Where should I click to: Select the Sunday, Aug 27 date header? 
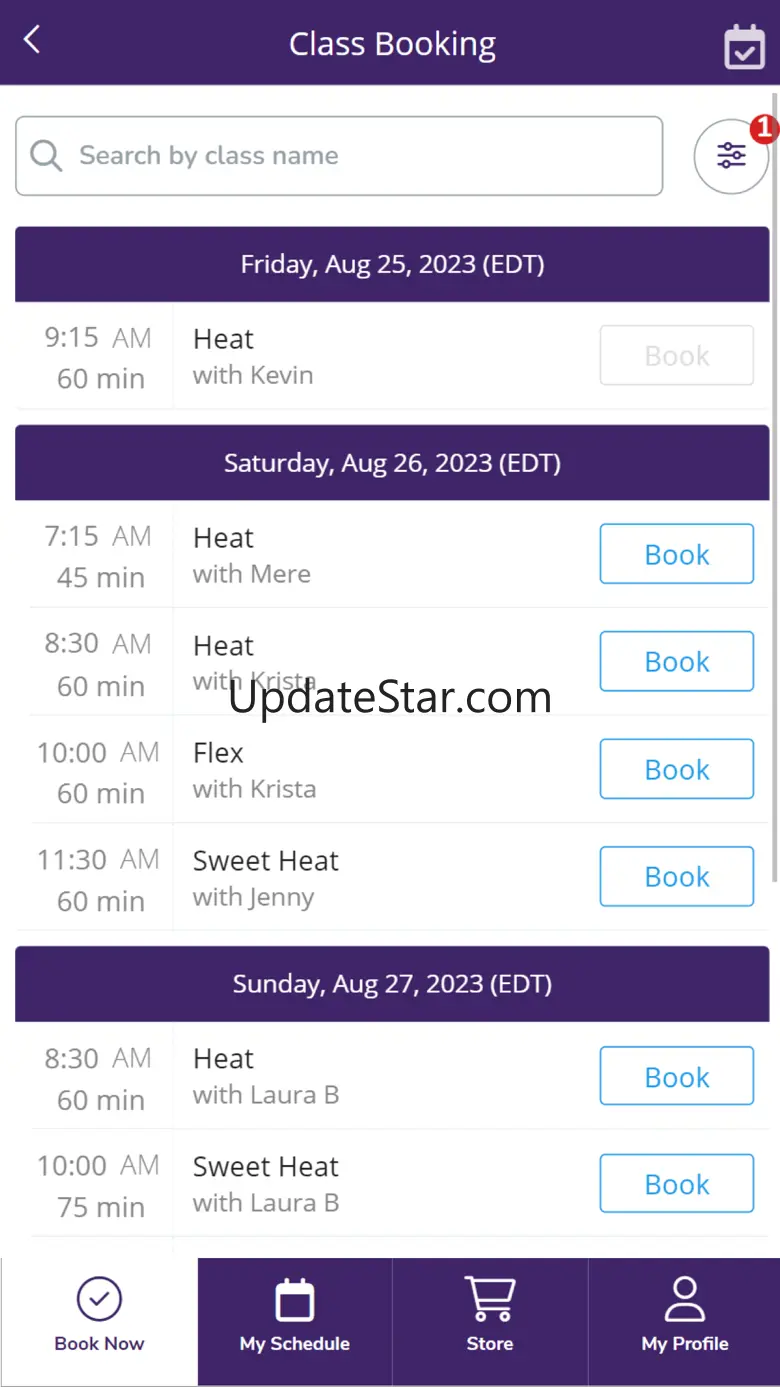click(x=392, y=984)
